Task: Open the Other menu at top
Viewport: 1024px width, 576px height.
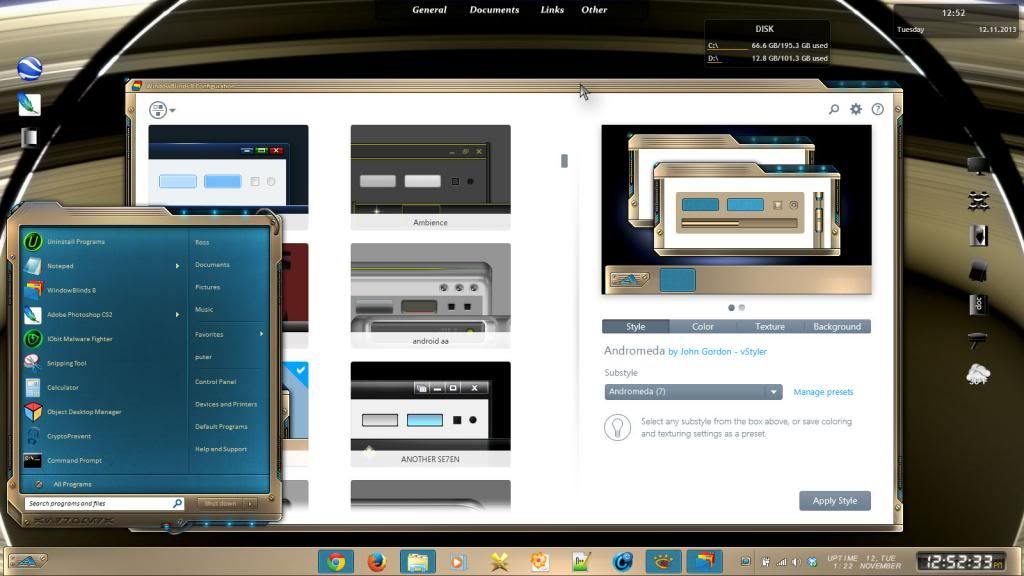Action: 594,10
